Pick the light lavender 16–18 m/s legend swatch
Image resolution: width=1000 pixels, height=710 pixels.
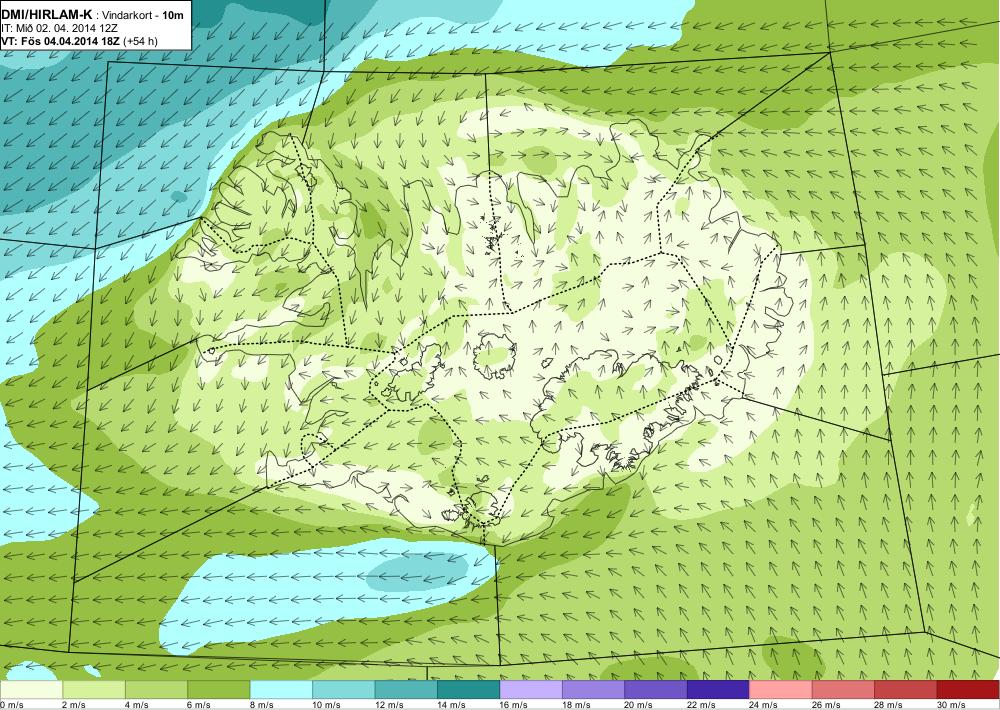pos(531,690)
